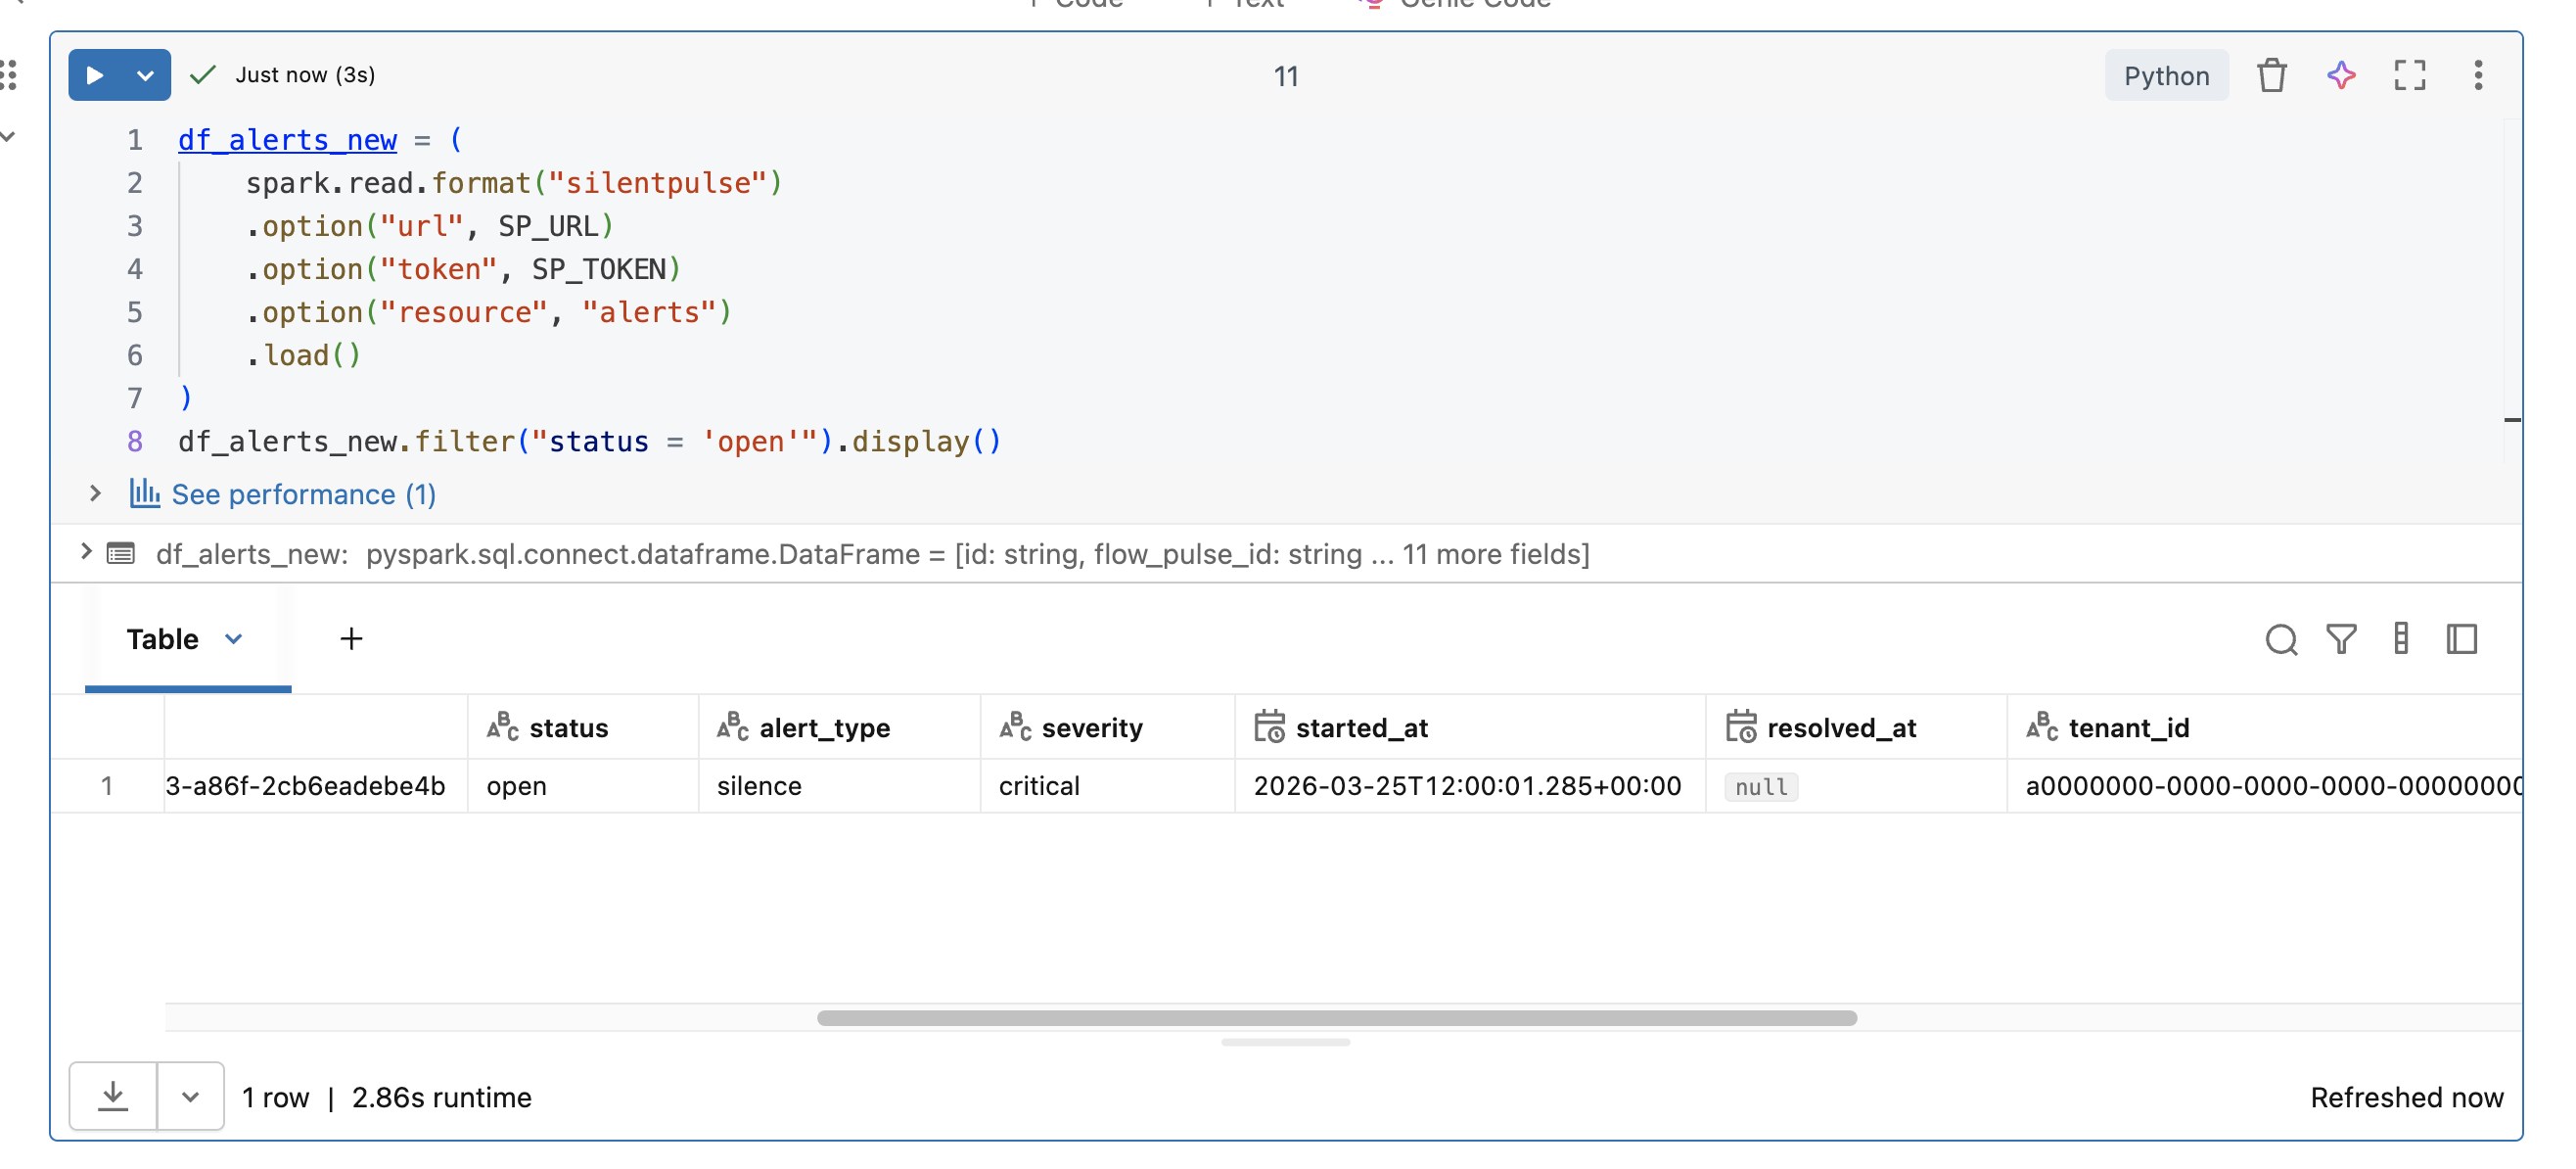Select the 'critical' severity cell
Viewport: 2576px width, 1169px height.
coord(1107,786)
